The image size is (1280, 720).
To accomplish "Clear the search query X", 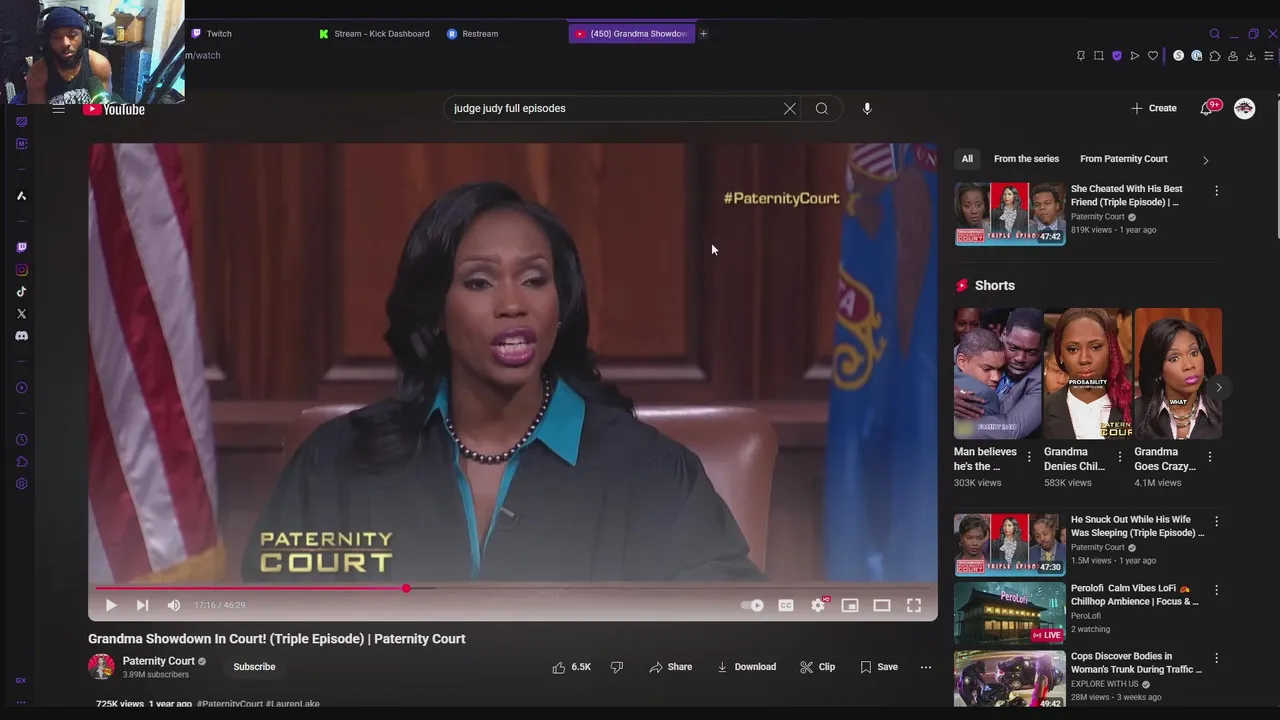I will point(790,108).
